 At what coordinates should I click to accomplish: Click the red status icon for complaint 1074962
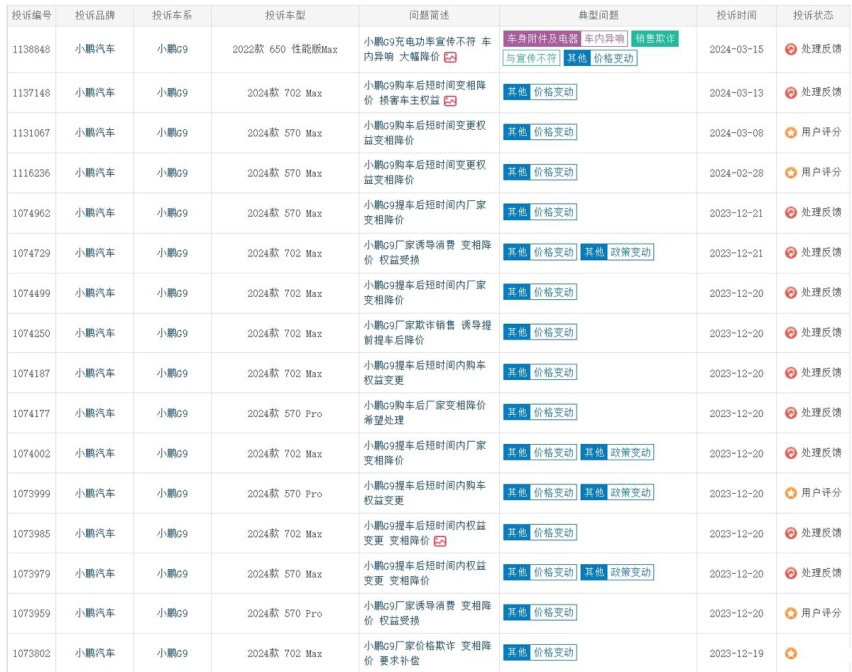[x=791, y=213]
